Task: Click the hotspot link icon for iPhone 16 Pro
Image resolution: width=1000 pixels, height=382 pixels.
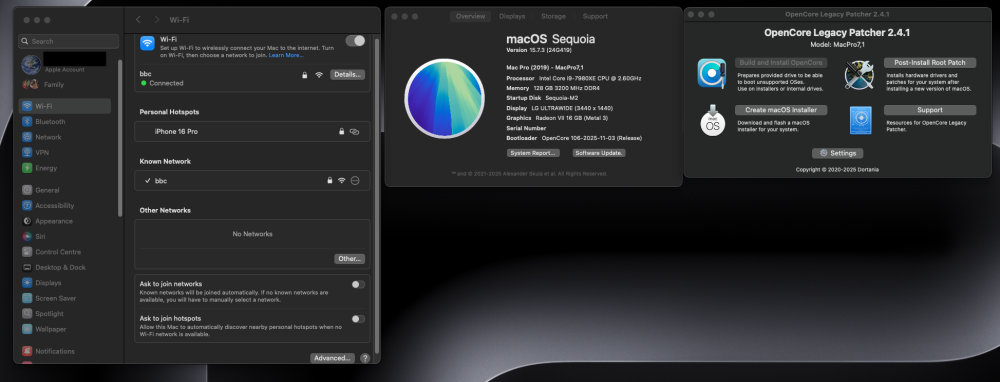Action: pos(355,131)
